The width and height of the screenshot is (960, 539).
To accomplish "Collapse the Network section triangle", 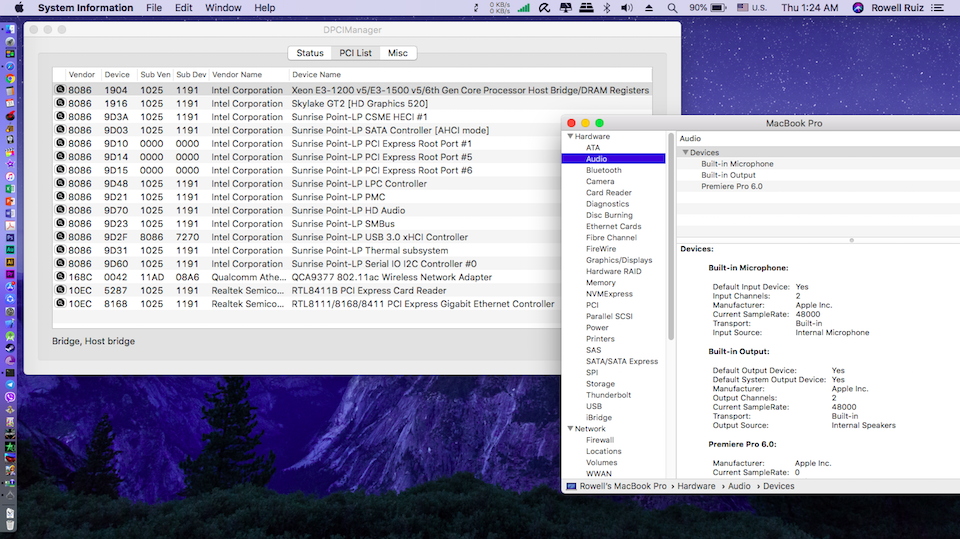I will [x=570, y=428].
